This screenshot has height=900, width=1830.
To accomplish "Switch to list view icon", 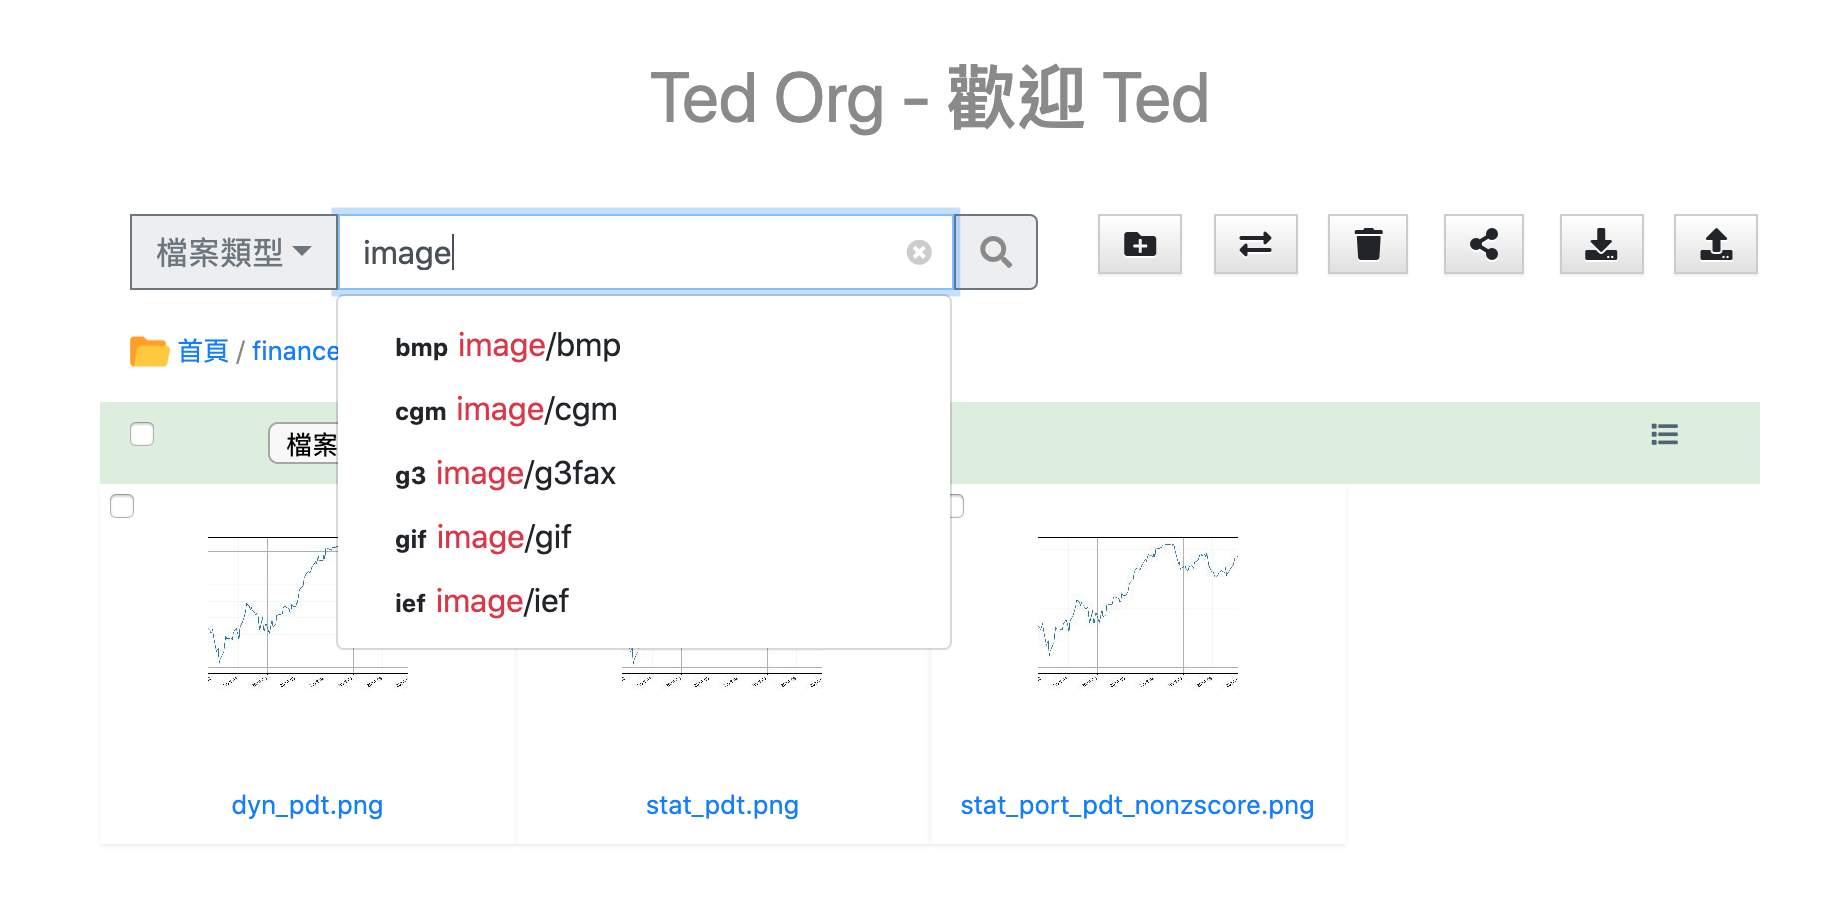I will click(1664, 434).
